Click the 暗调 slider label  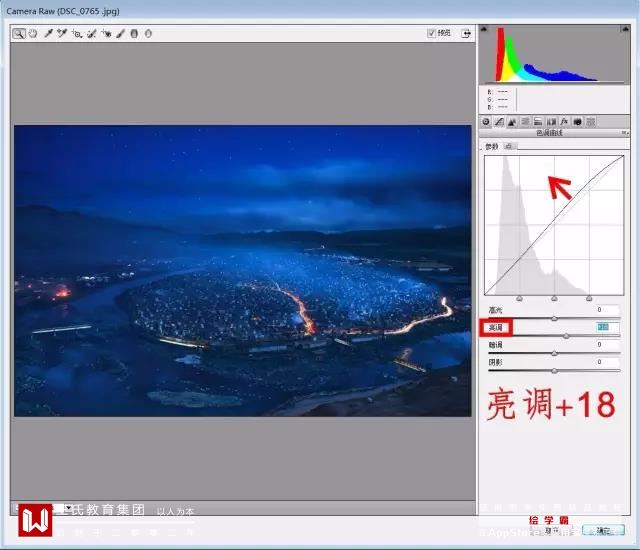pyautogui.click(x=496, y=345)
